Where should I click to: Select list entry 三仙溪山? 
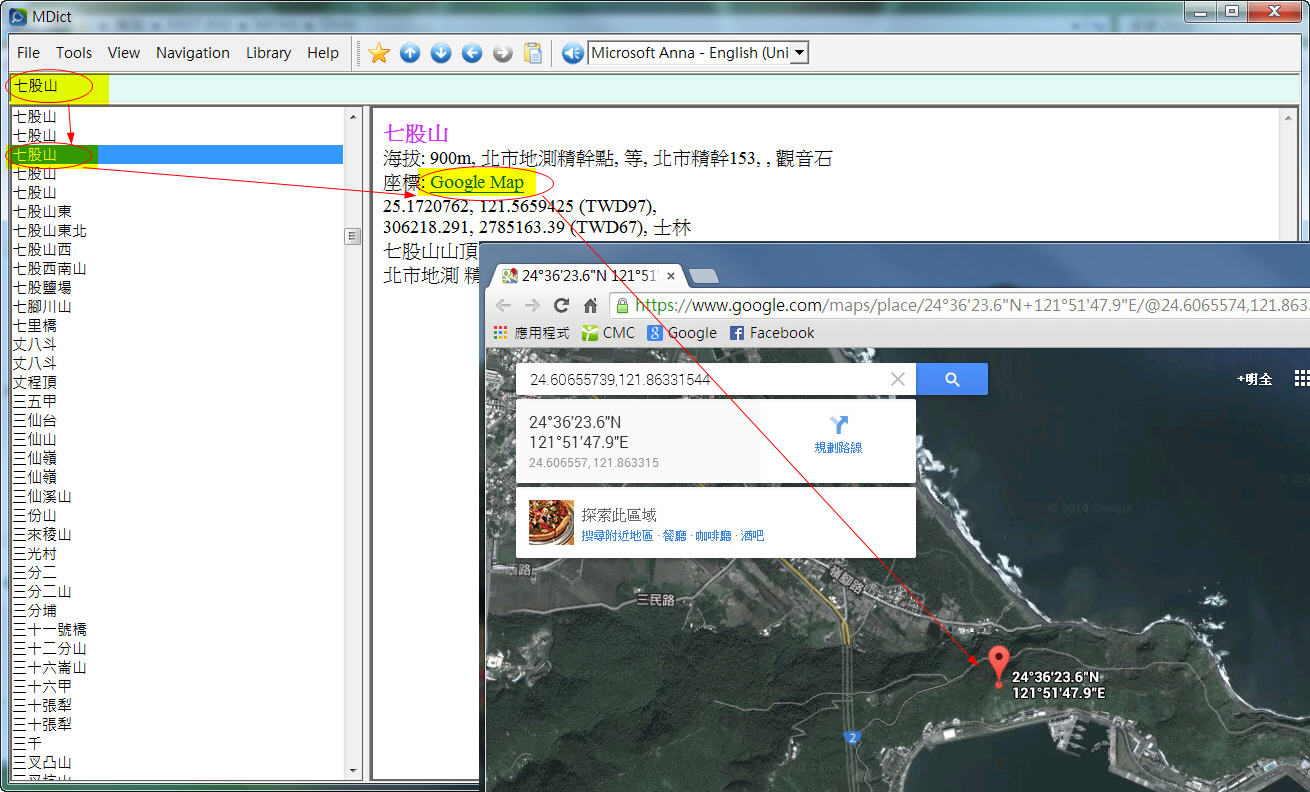[x=42, y=497]
